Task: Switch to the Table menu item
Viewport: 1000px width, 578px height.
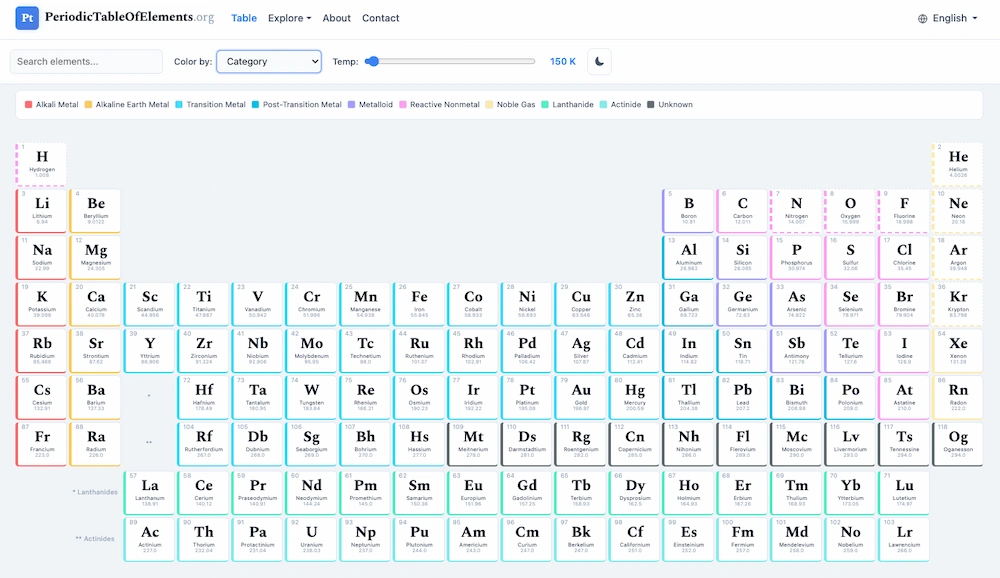Action: [244, 17]
